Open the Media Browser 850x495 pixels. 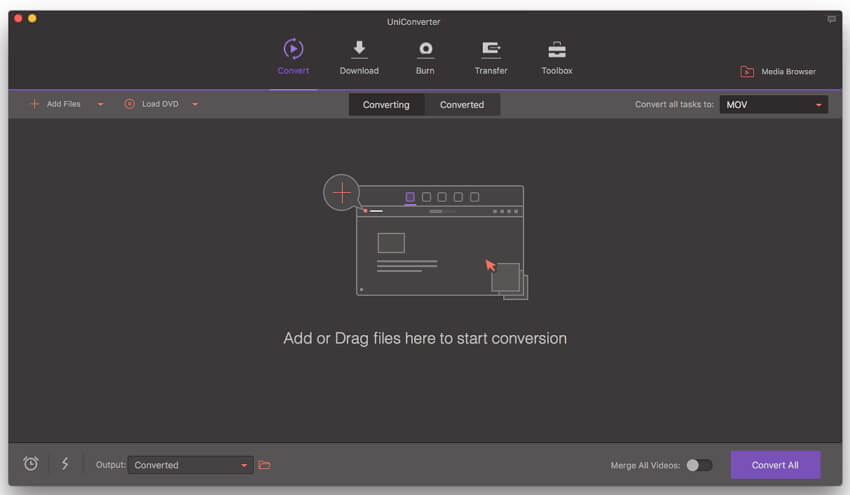coord(778,72)
